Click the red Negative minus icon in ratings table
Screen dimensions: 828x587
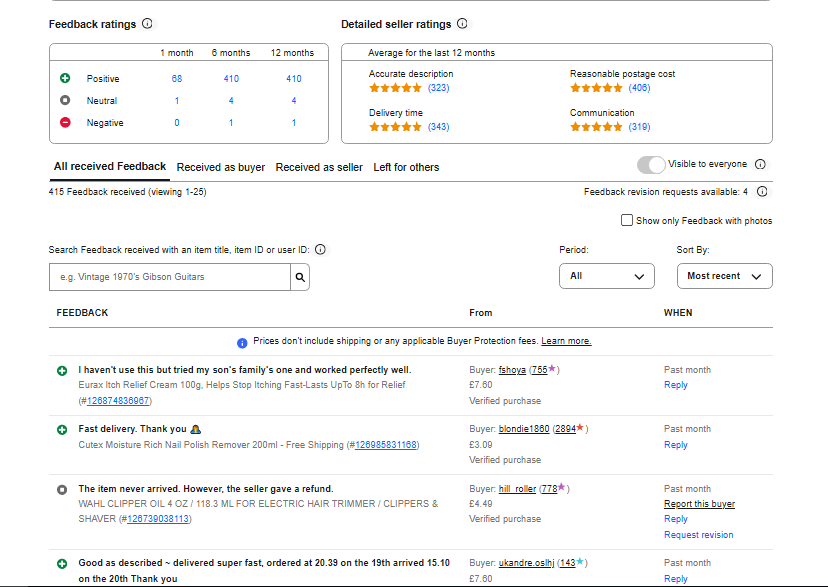(65, 122)
